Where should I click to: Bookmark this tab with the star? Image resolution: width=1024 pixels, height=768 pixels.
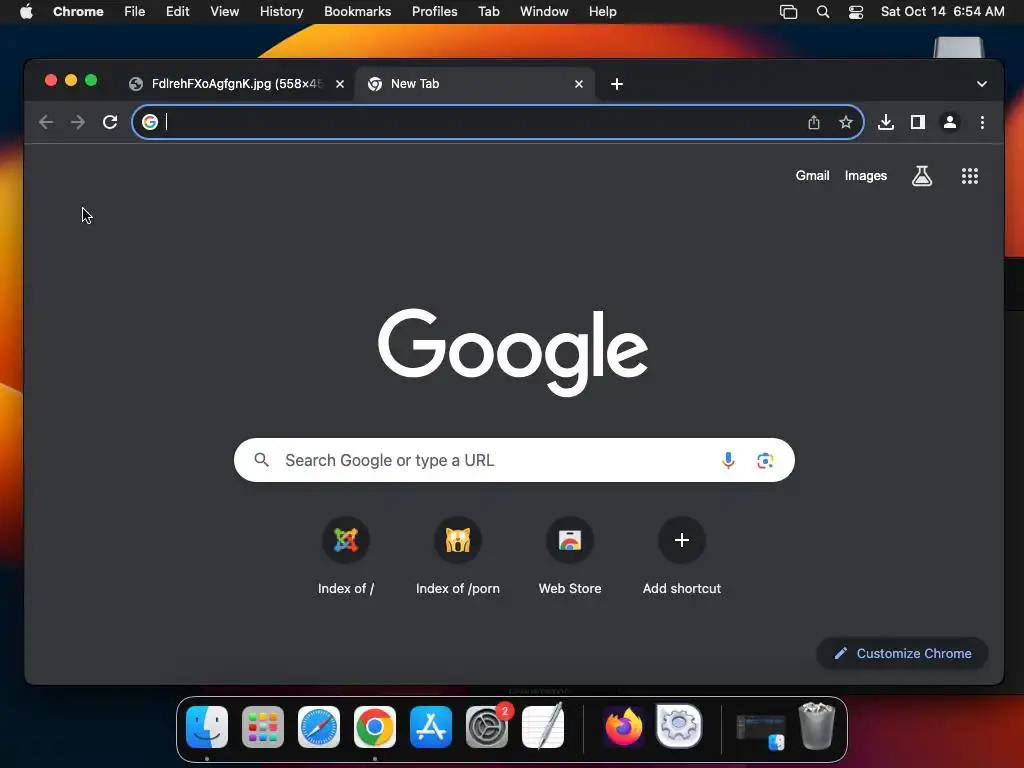coord(846,122)
